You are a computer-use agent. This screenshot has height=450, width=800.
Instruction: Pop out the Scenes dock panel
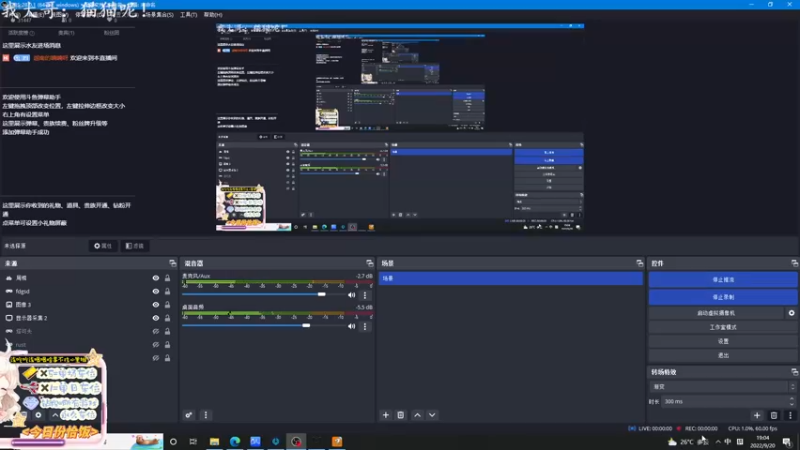coord(639,263)
